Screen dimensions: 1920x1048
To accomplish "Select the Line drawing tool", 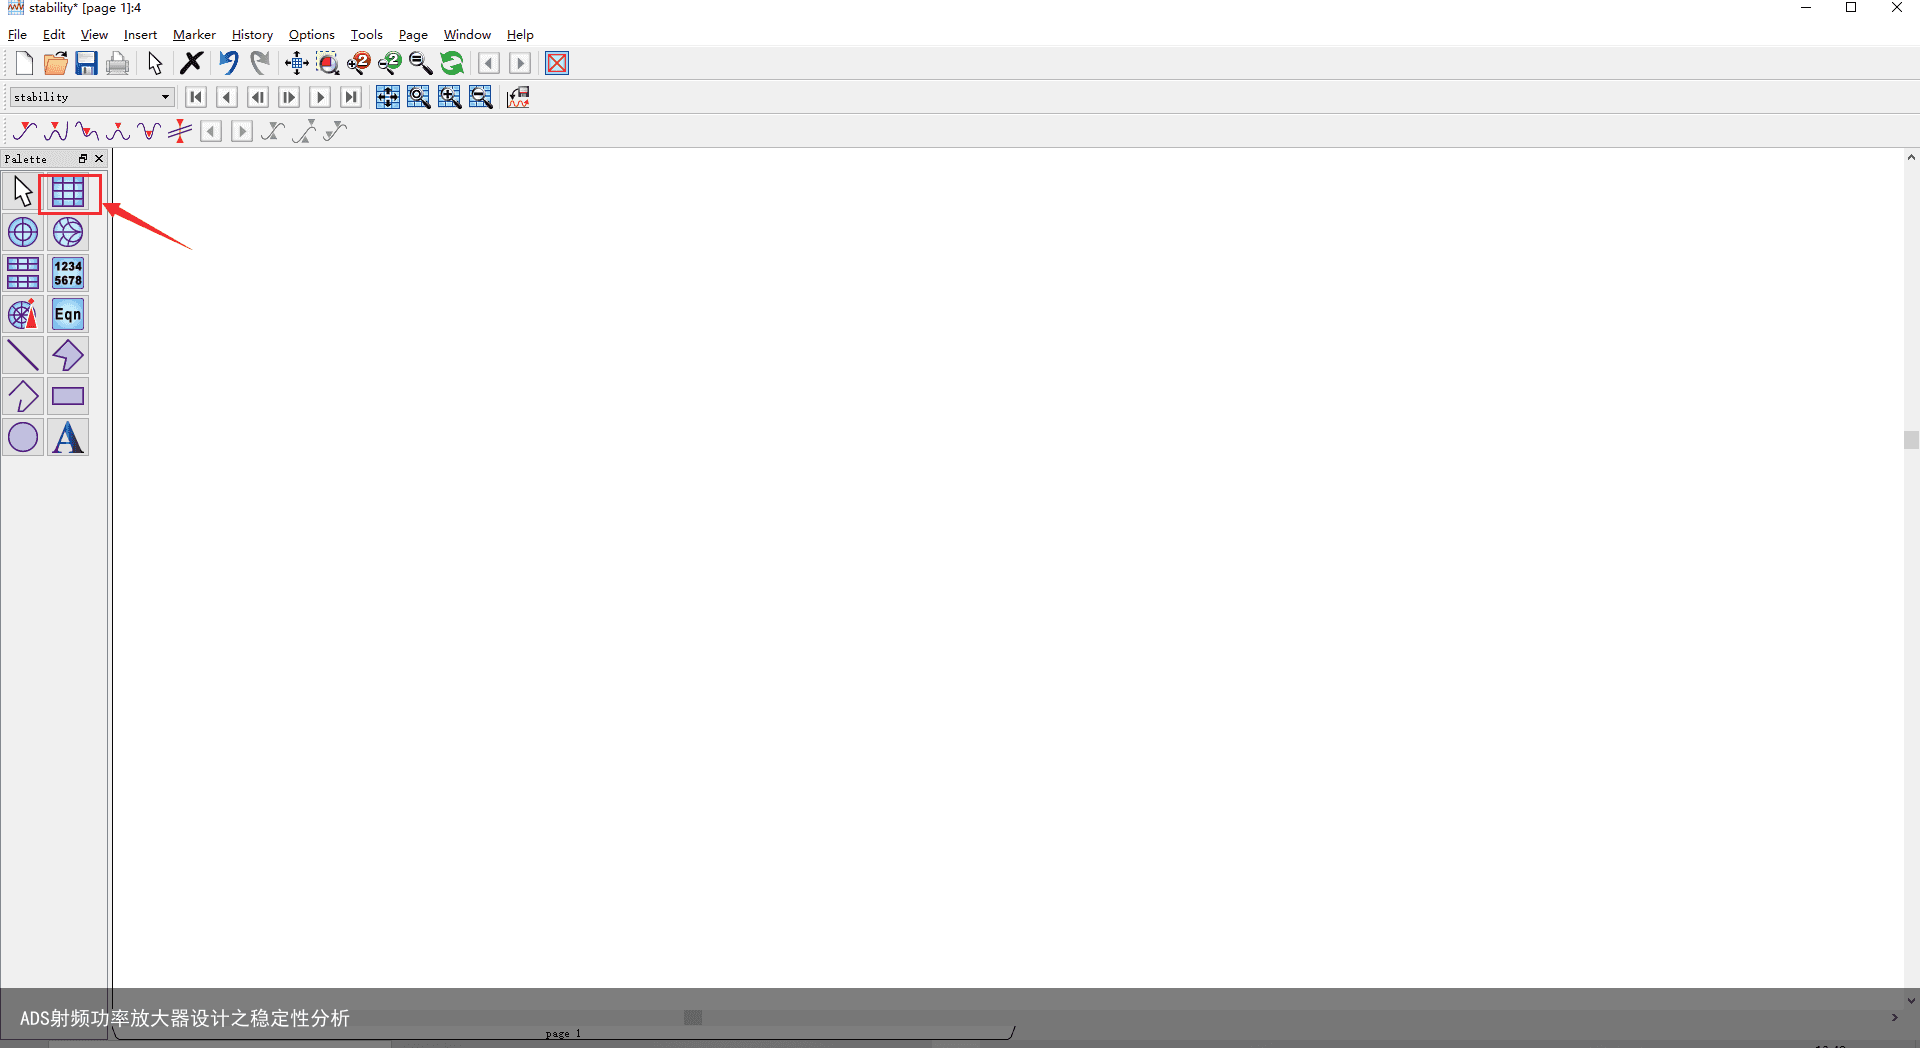I will pyautogui.click(x=23, y=356).
